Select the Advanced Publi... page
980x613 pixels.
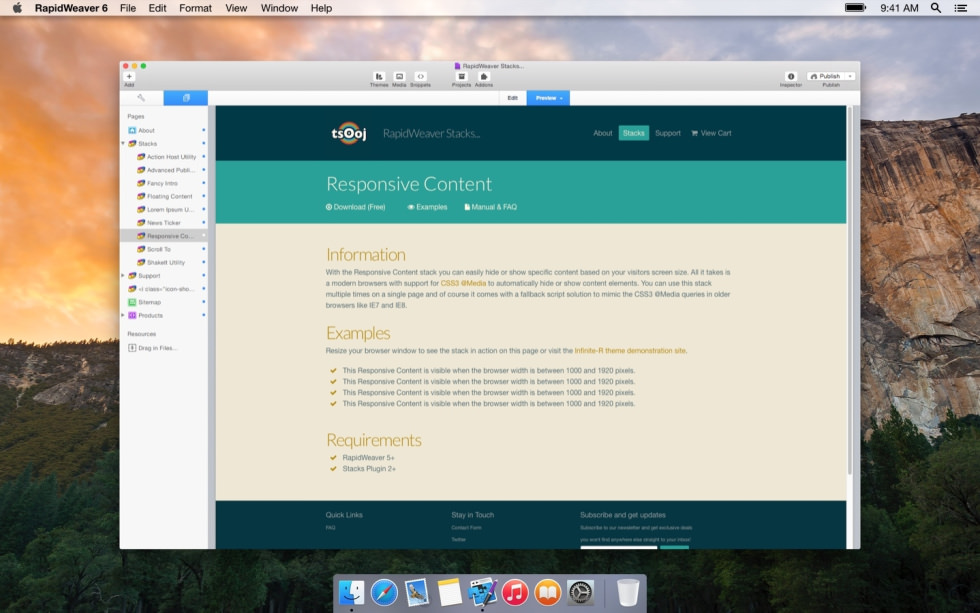click(x=171, y=170)
